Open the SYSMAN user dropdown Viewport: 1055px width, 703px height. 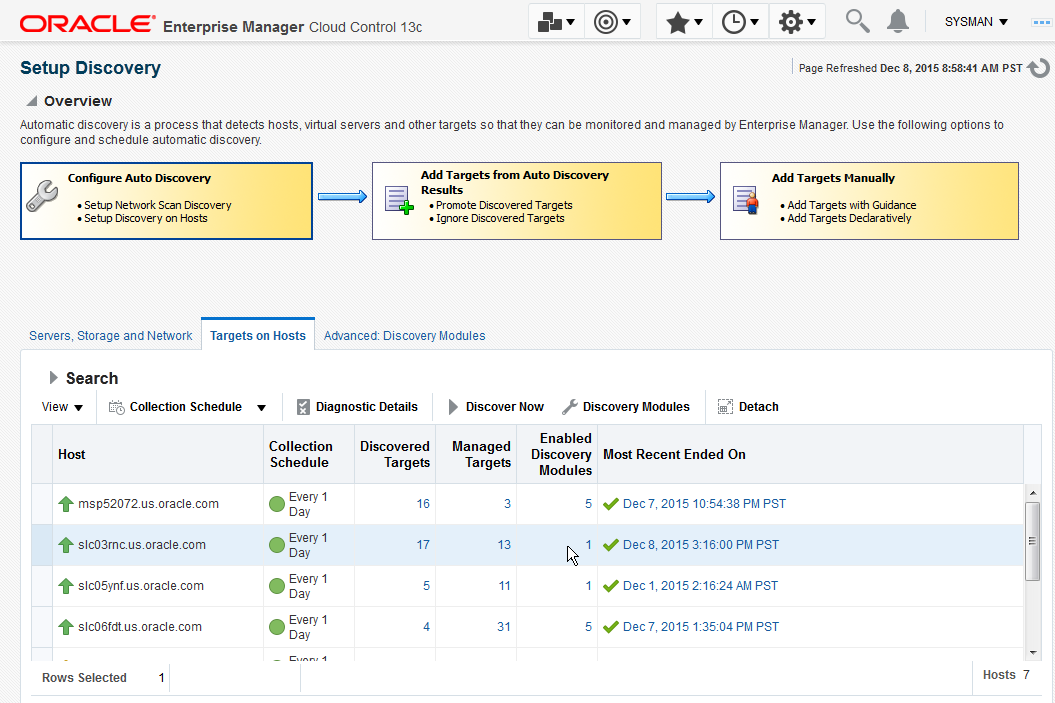976,21
